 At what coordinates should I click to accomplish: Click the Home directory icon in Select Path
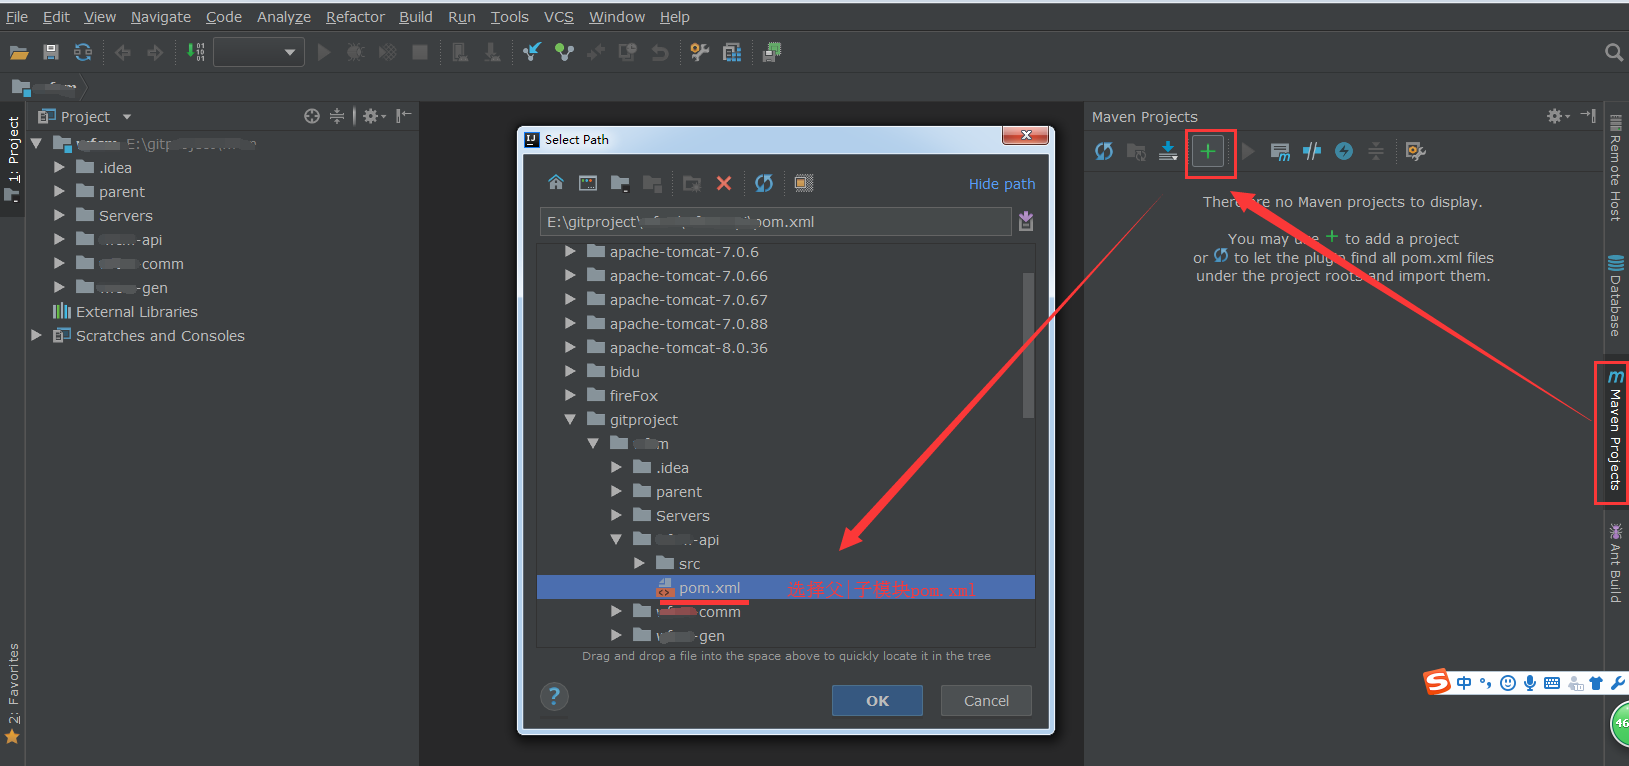(x=556, y=183)
